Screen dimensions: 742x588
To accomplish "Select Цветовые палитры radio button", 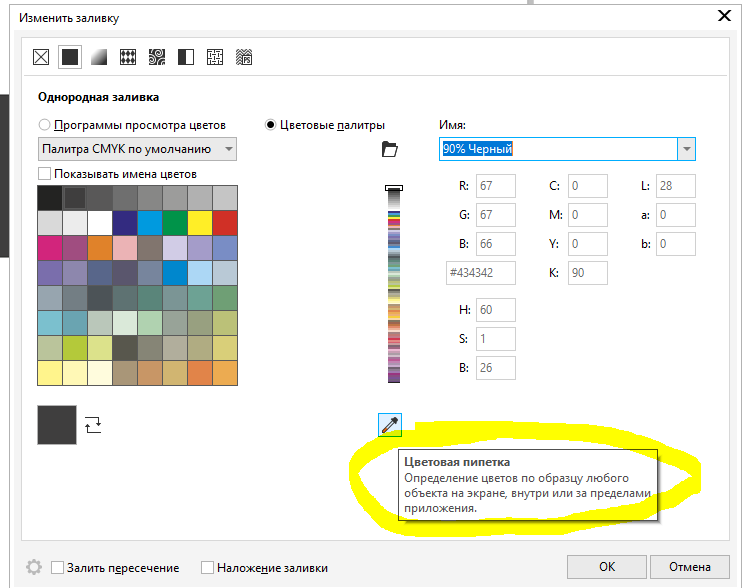I will [x=270, y=125].
